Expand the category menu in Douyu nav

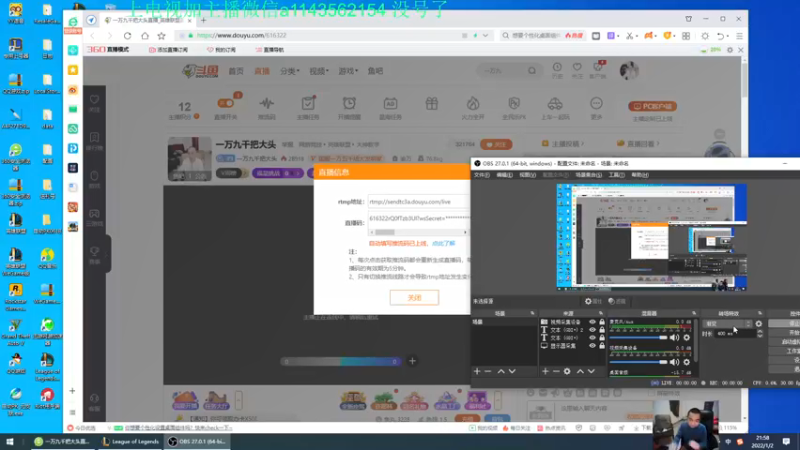coord(290,71)
